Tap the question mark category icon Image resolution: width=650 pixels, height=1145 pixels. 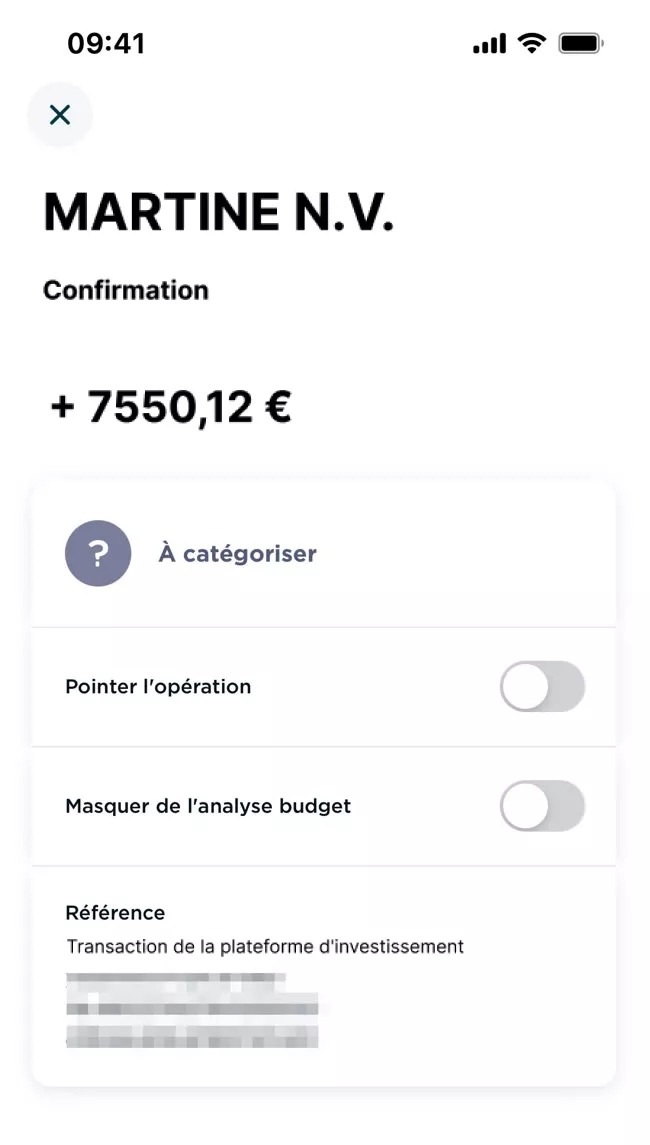point(98,553)
